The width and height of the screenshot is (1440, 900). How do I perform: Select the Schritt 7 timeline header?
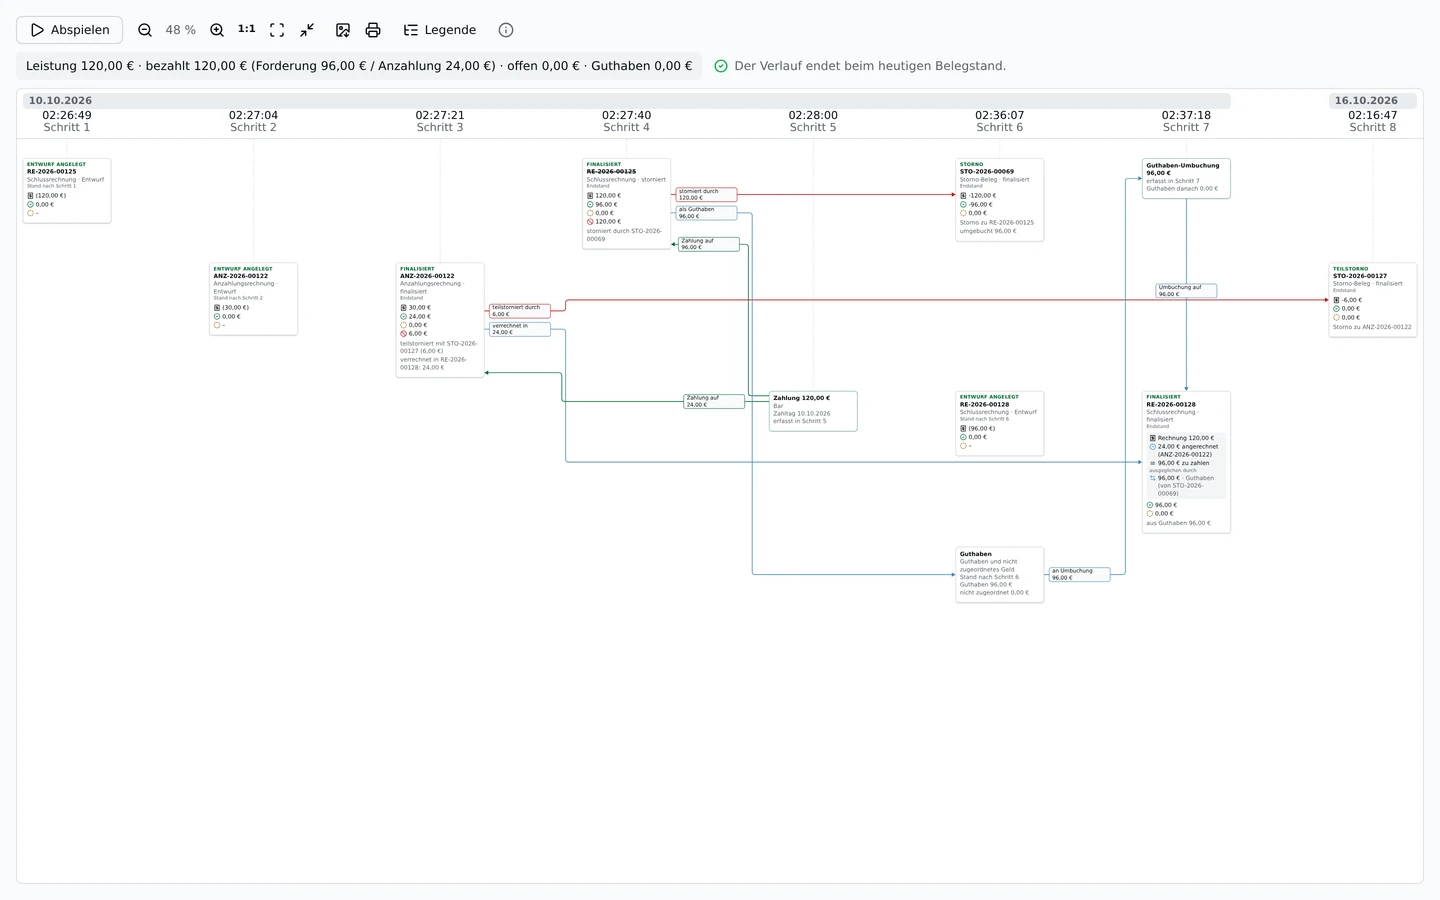pyautogui.click(x=1186, y=121)
